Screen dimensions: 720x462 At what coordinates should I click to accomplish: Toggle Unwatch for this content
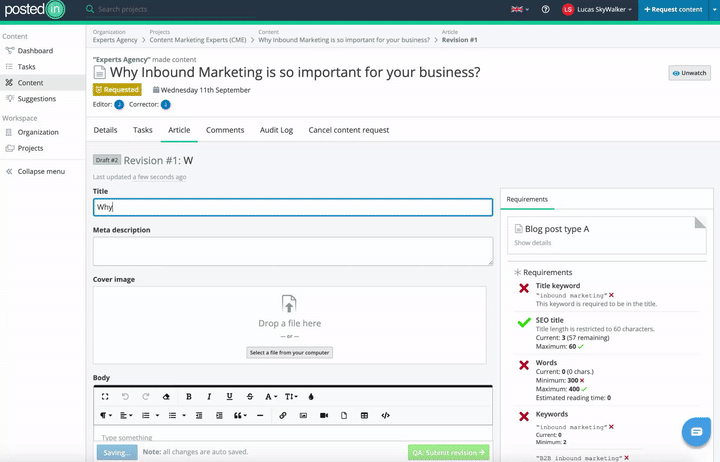coord(689,73)
